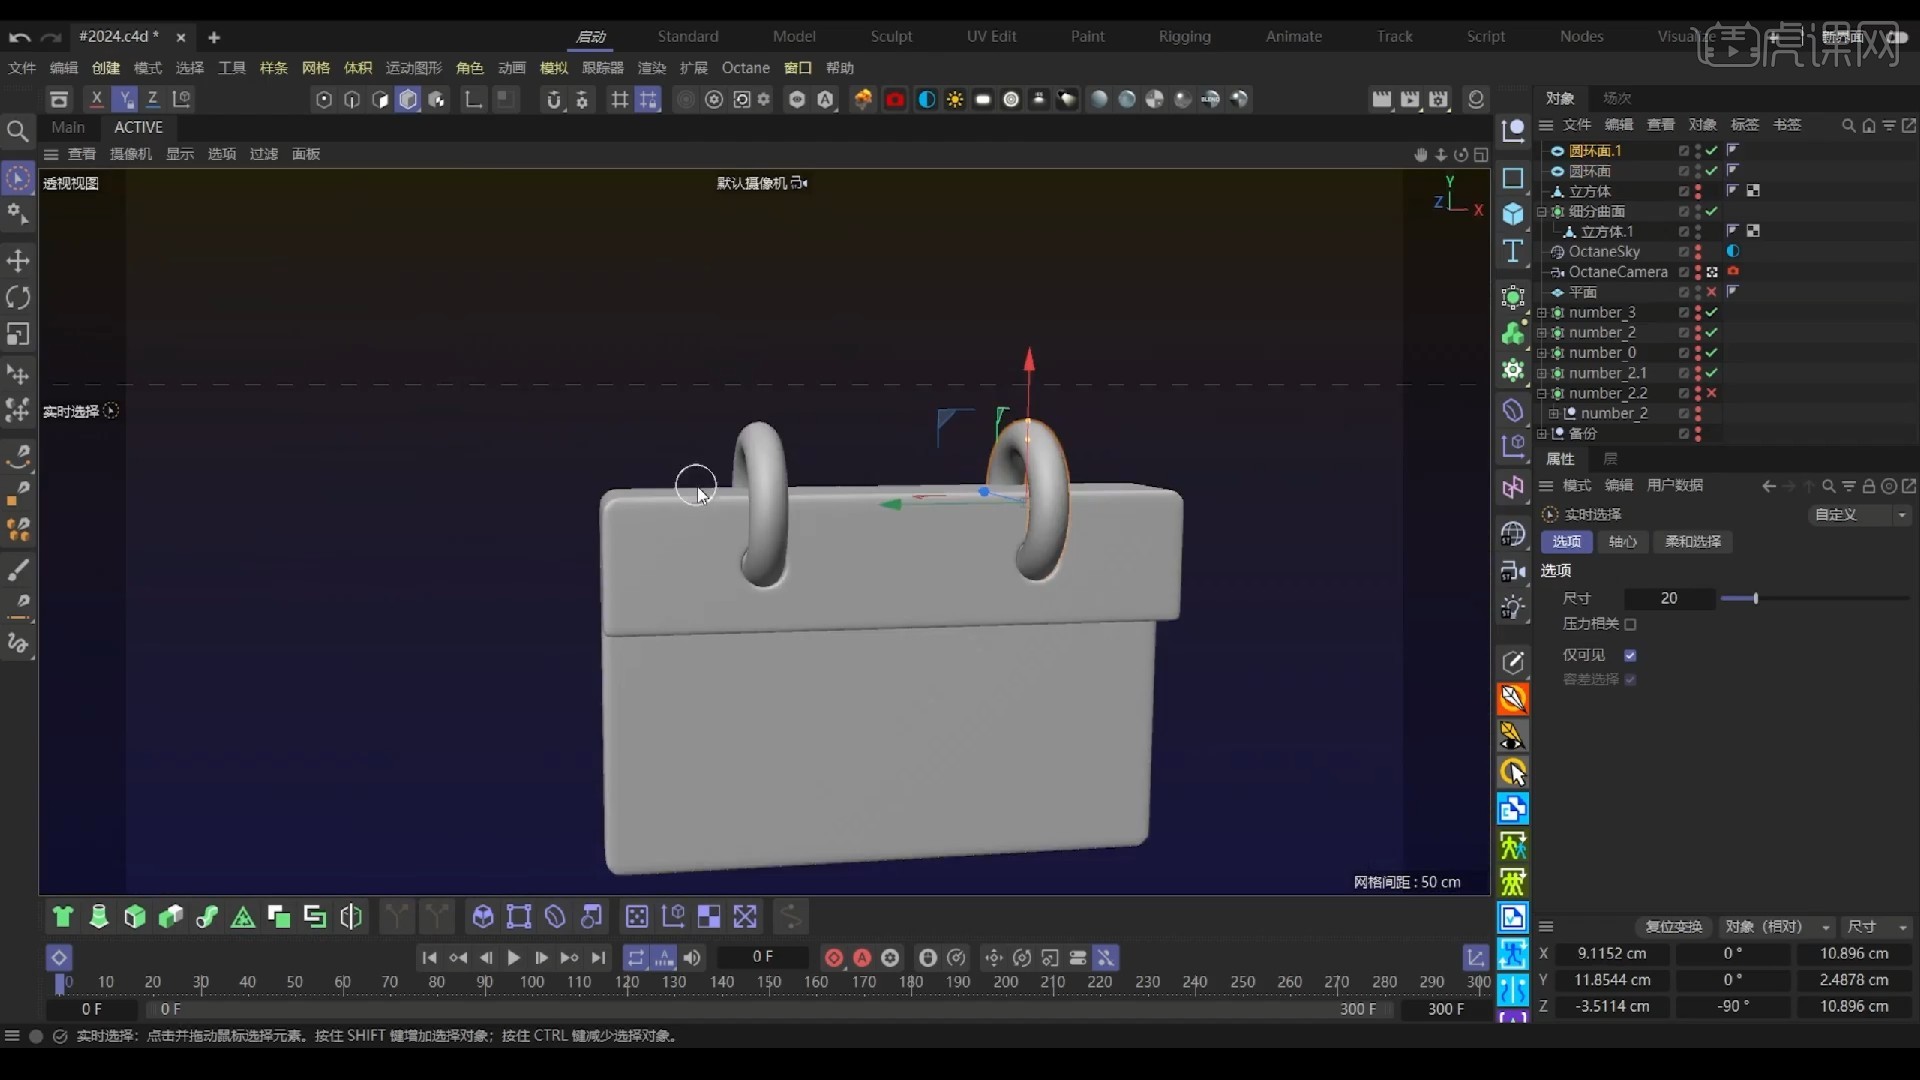Click the autokey button
This screenshot has width=1920, height=1080.
[x=862, y=958]
